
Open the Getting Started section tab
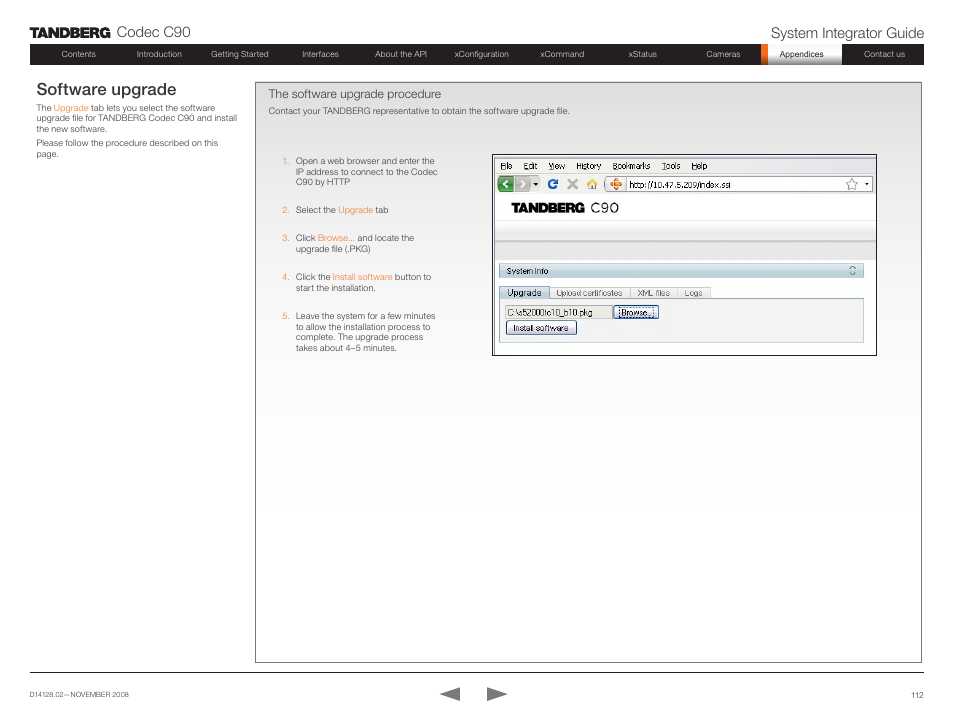(x=240, y=54)
